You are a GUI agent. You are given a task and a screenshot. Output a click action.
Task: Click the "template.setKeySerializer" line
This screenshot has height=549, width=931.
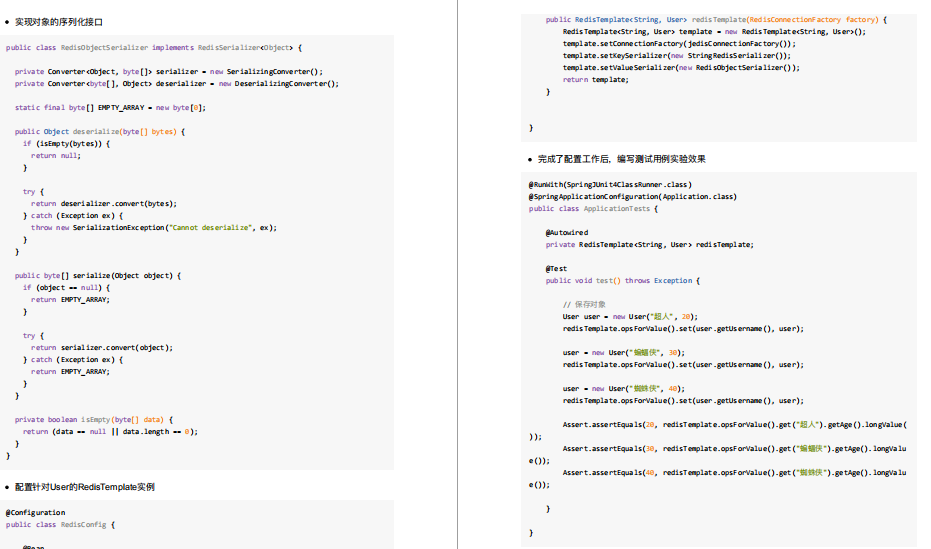(677, 56)
